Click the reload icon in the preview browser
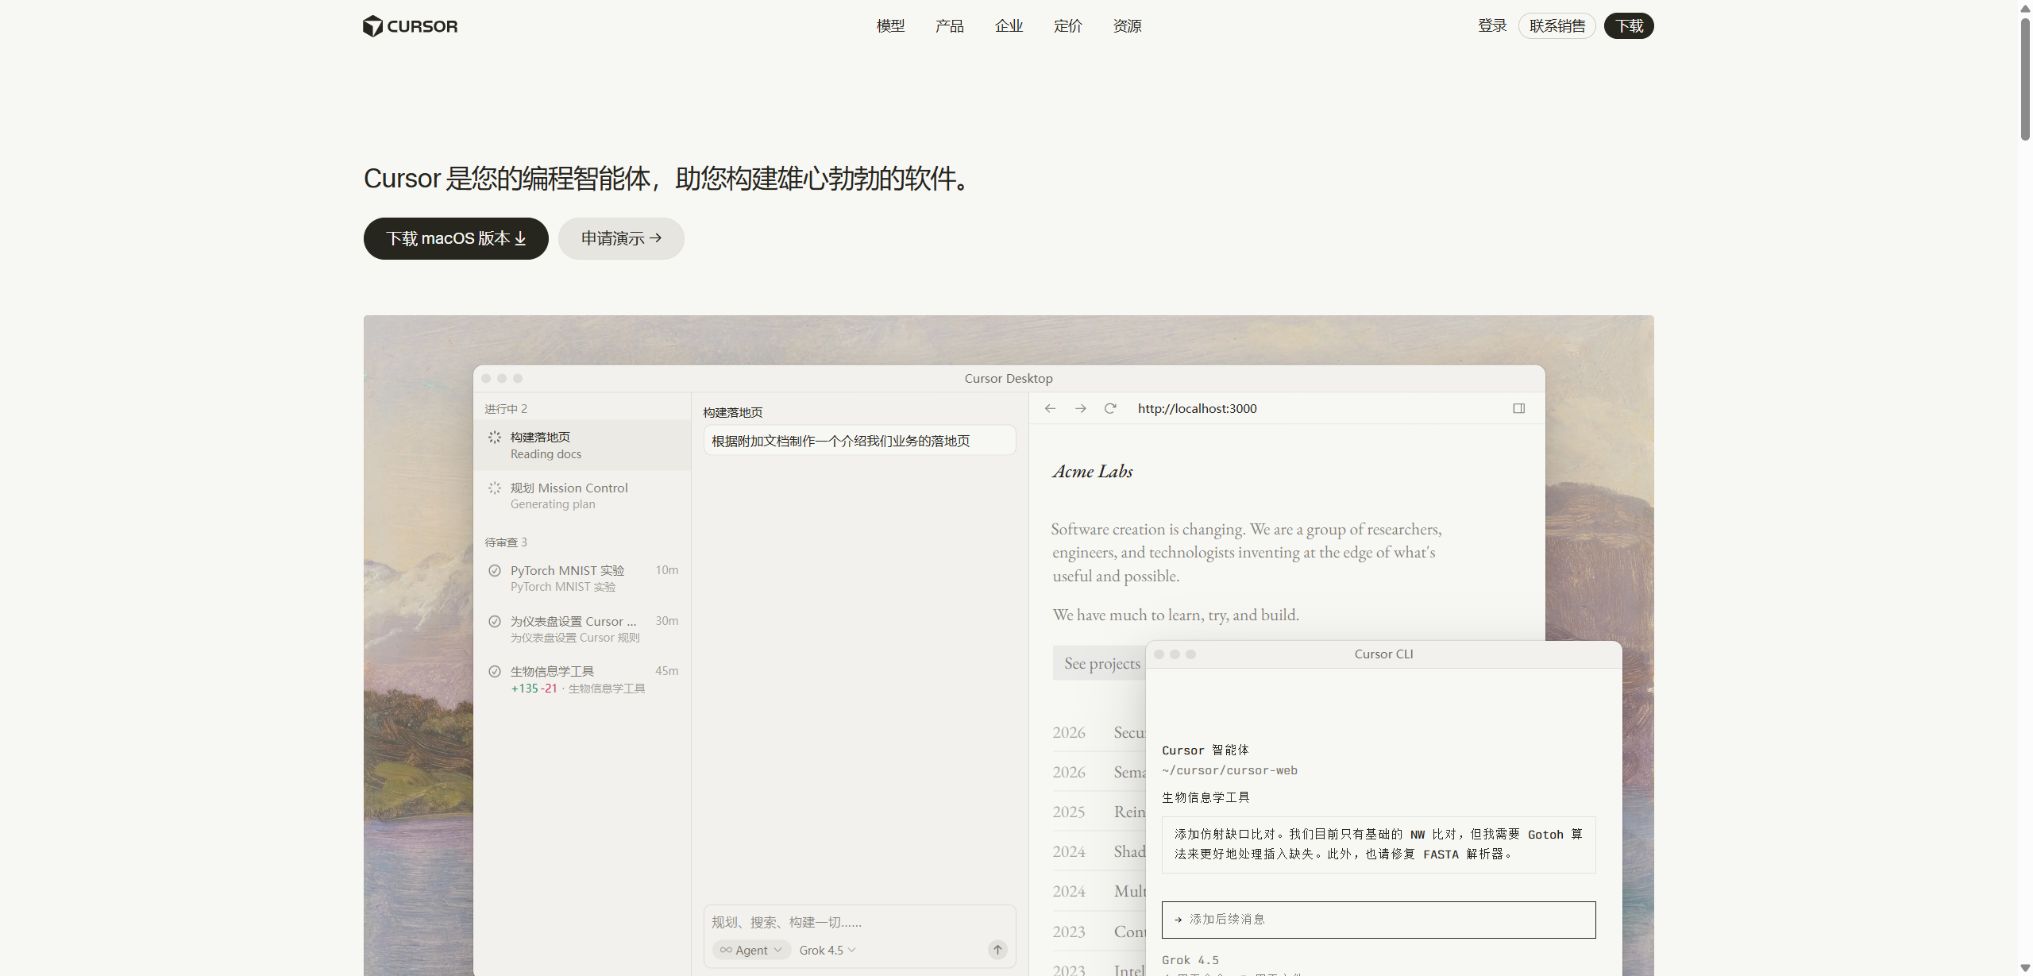 click(x=1110, y=408)
